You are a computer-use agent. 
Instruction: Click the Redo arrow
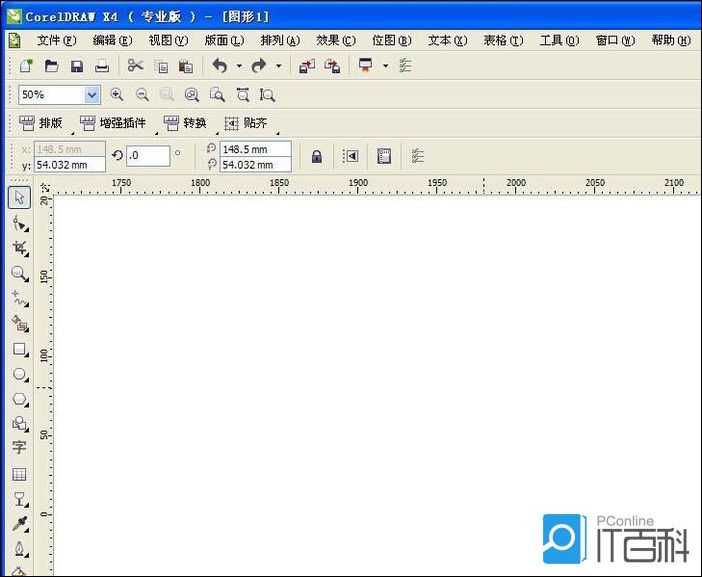coord(259,66)
